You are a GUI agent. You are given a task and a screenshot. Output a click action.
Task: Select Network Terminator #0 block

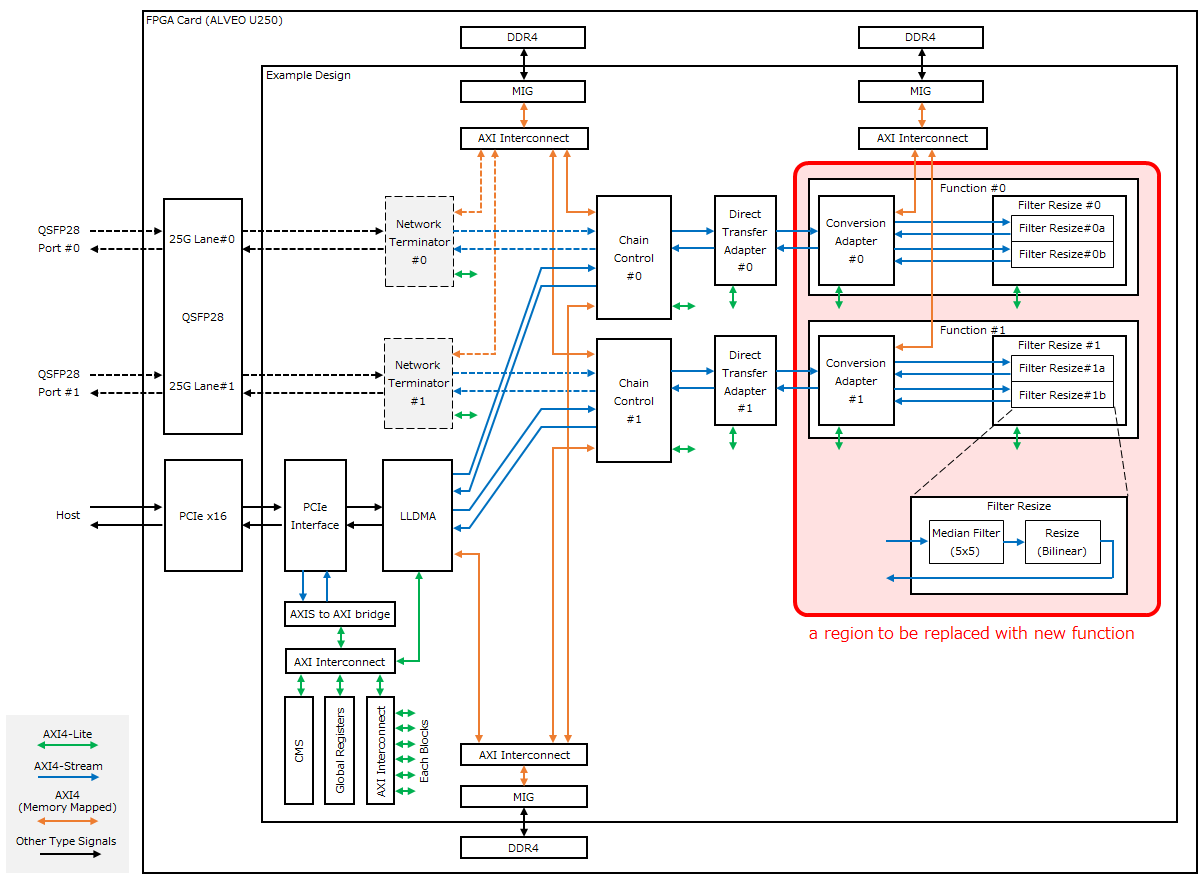[419, 241]
